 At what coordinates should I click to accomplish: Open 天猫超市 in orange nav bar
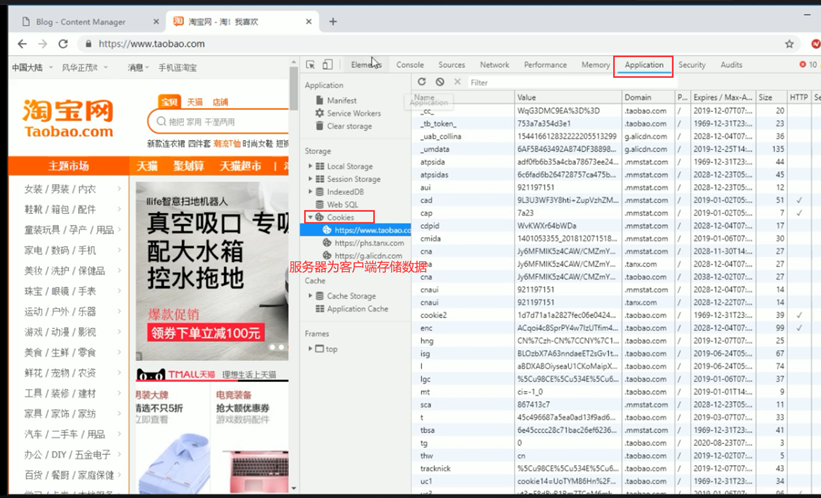240,166
